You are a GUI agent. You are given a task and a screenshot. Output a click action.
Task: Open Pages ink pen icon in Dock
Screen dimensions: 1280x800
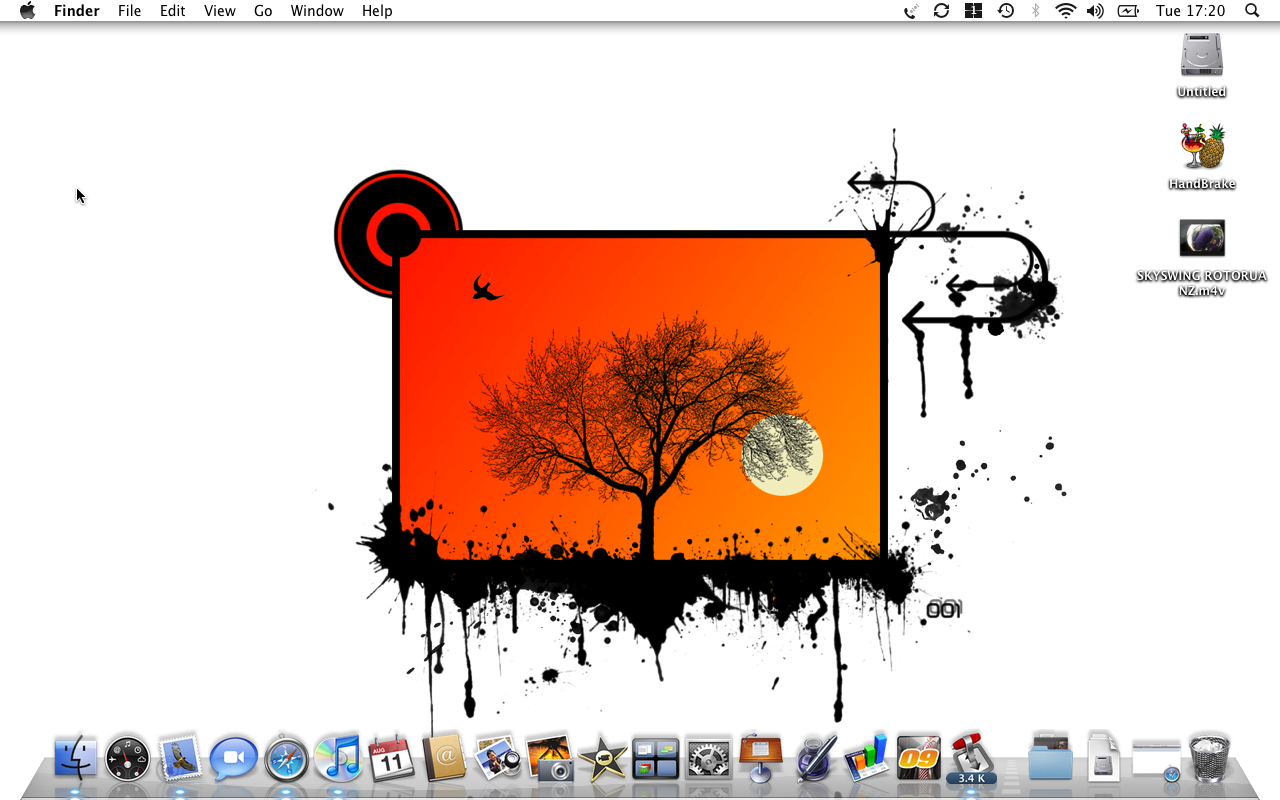pos(814,758)
